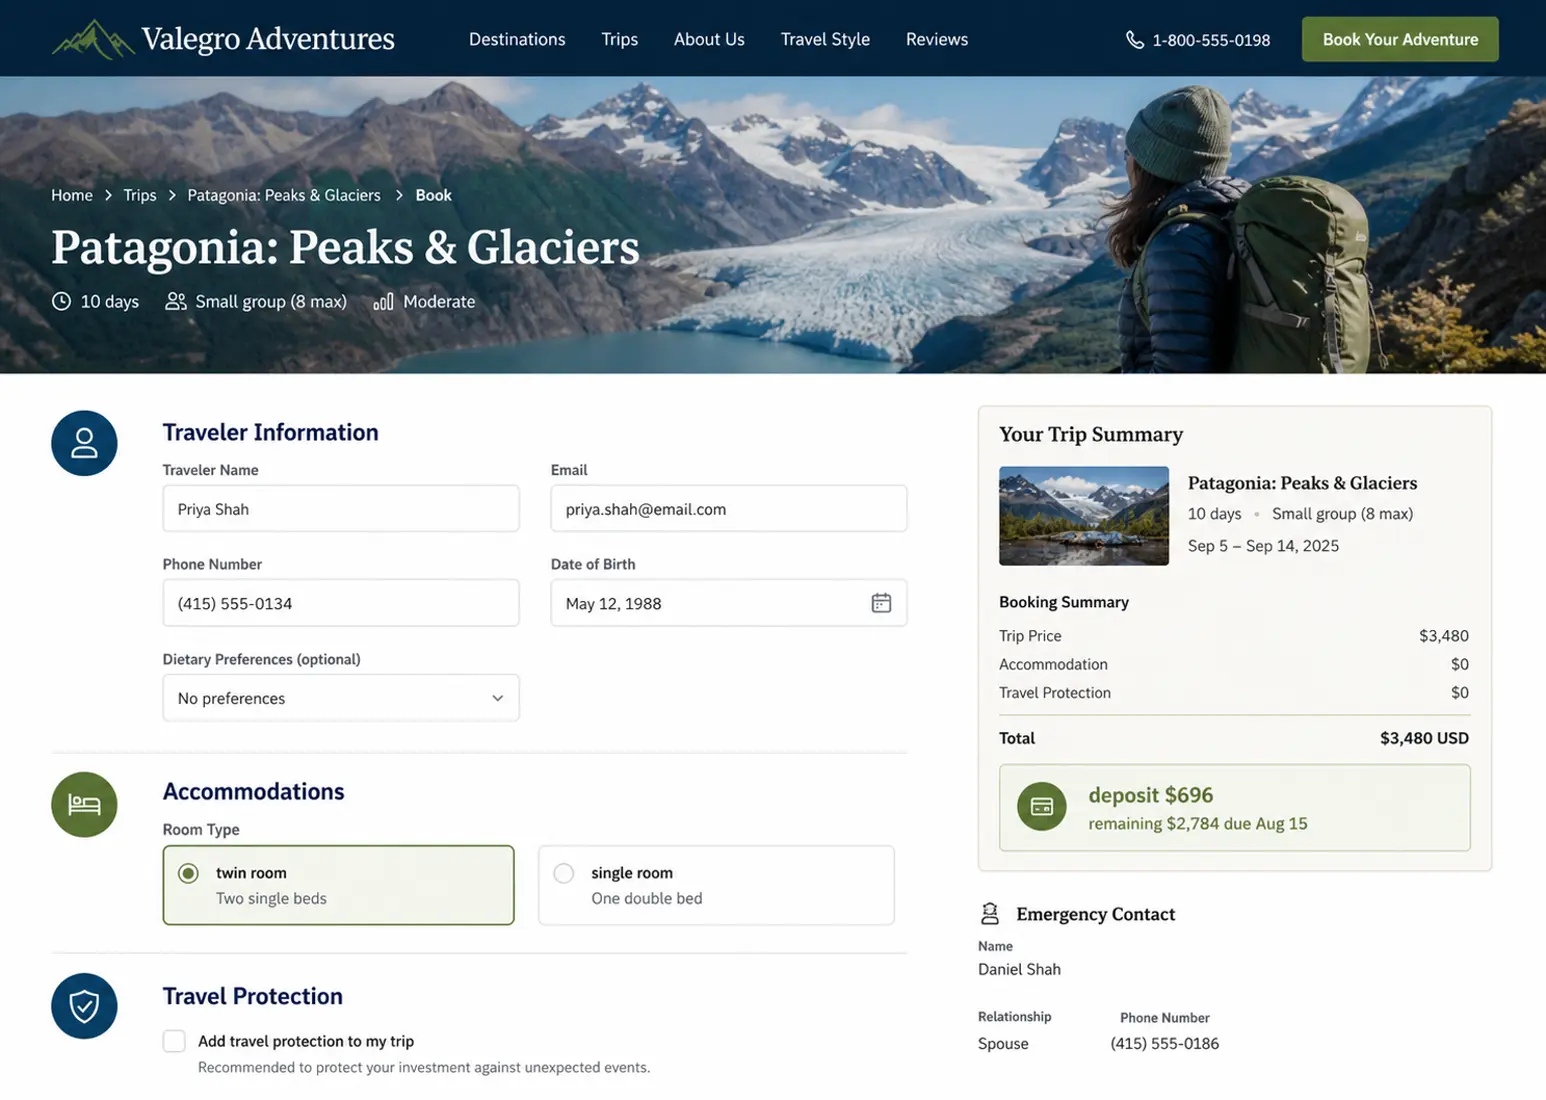This screenshot has height=1100, width=1546.
Task: Enable Add travel protection to my trip
Action: pyautogui.click(x=174, y=1041)
